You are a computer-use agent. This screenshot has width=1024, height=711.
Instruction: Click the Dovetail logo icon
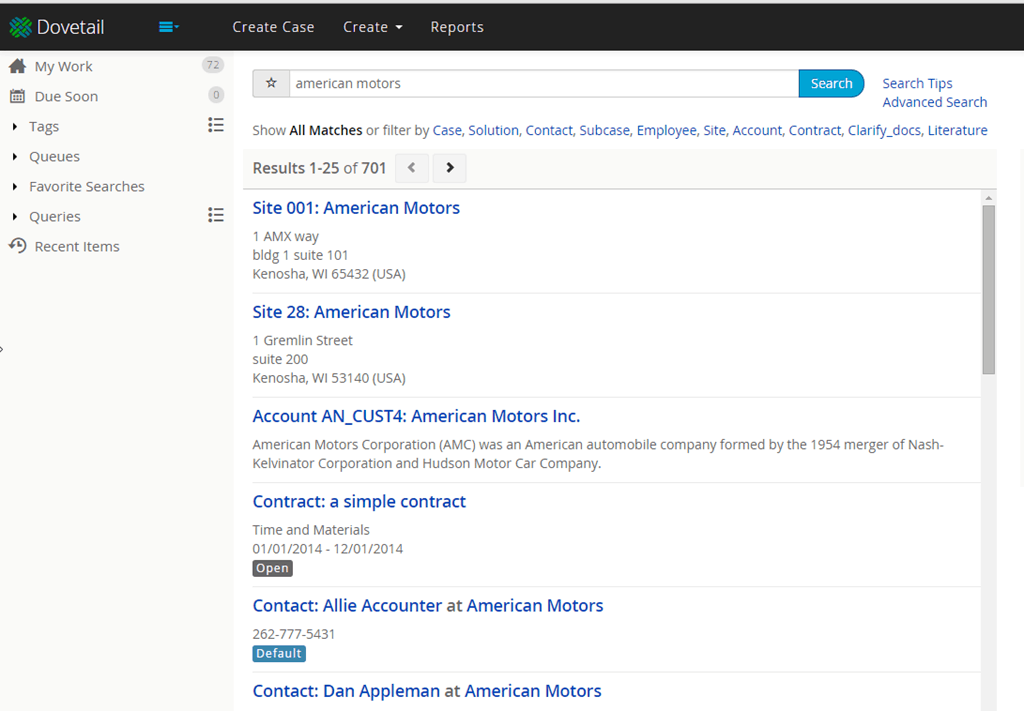[18, 26]
